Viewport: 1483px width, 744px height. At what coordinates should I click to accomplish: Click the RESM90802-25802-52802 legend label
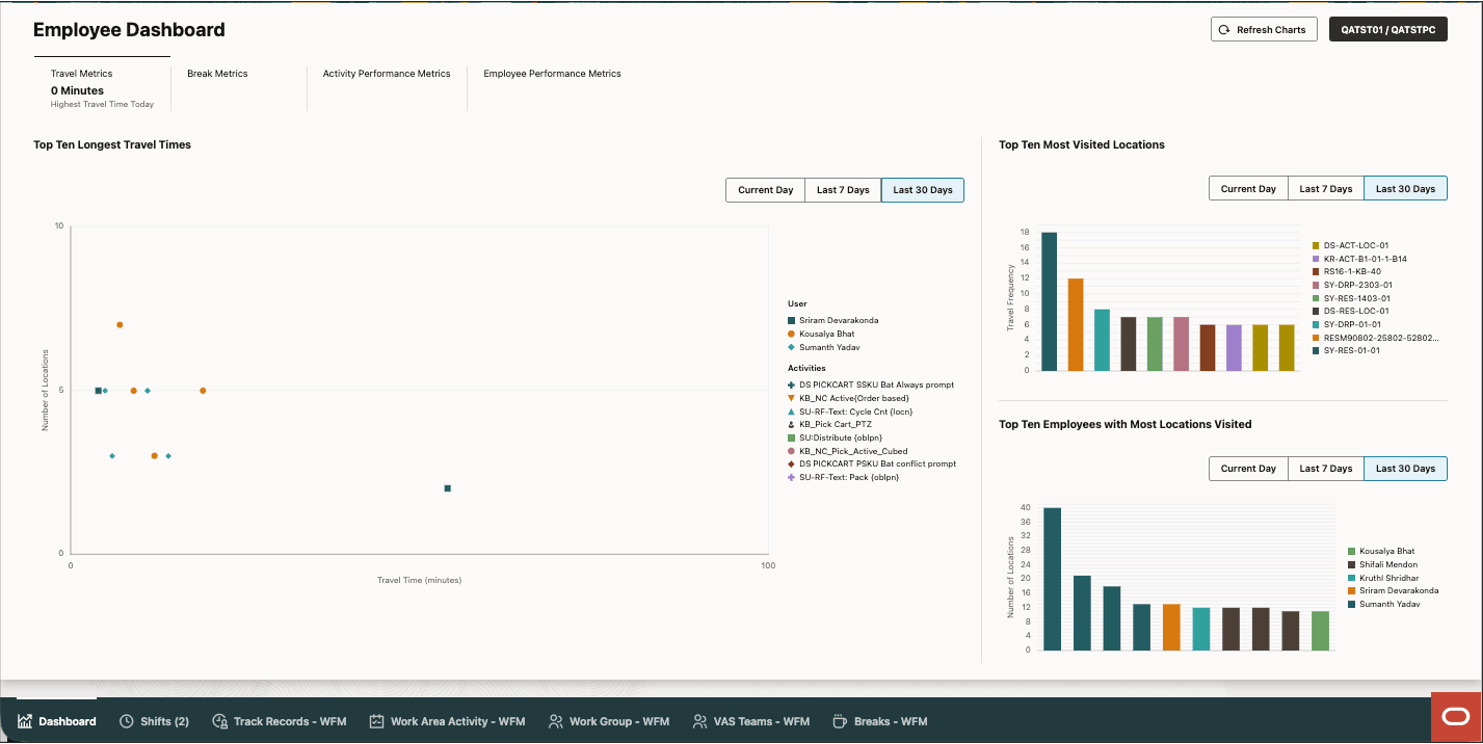pyautogui.click(x=1381, y=338)
